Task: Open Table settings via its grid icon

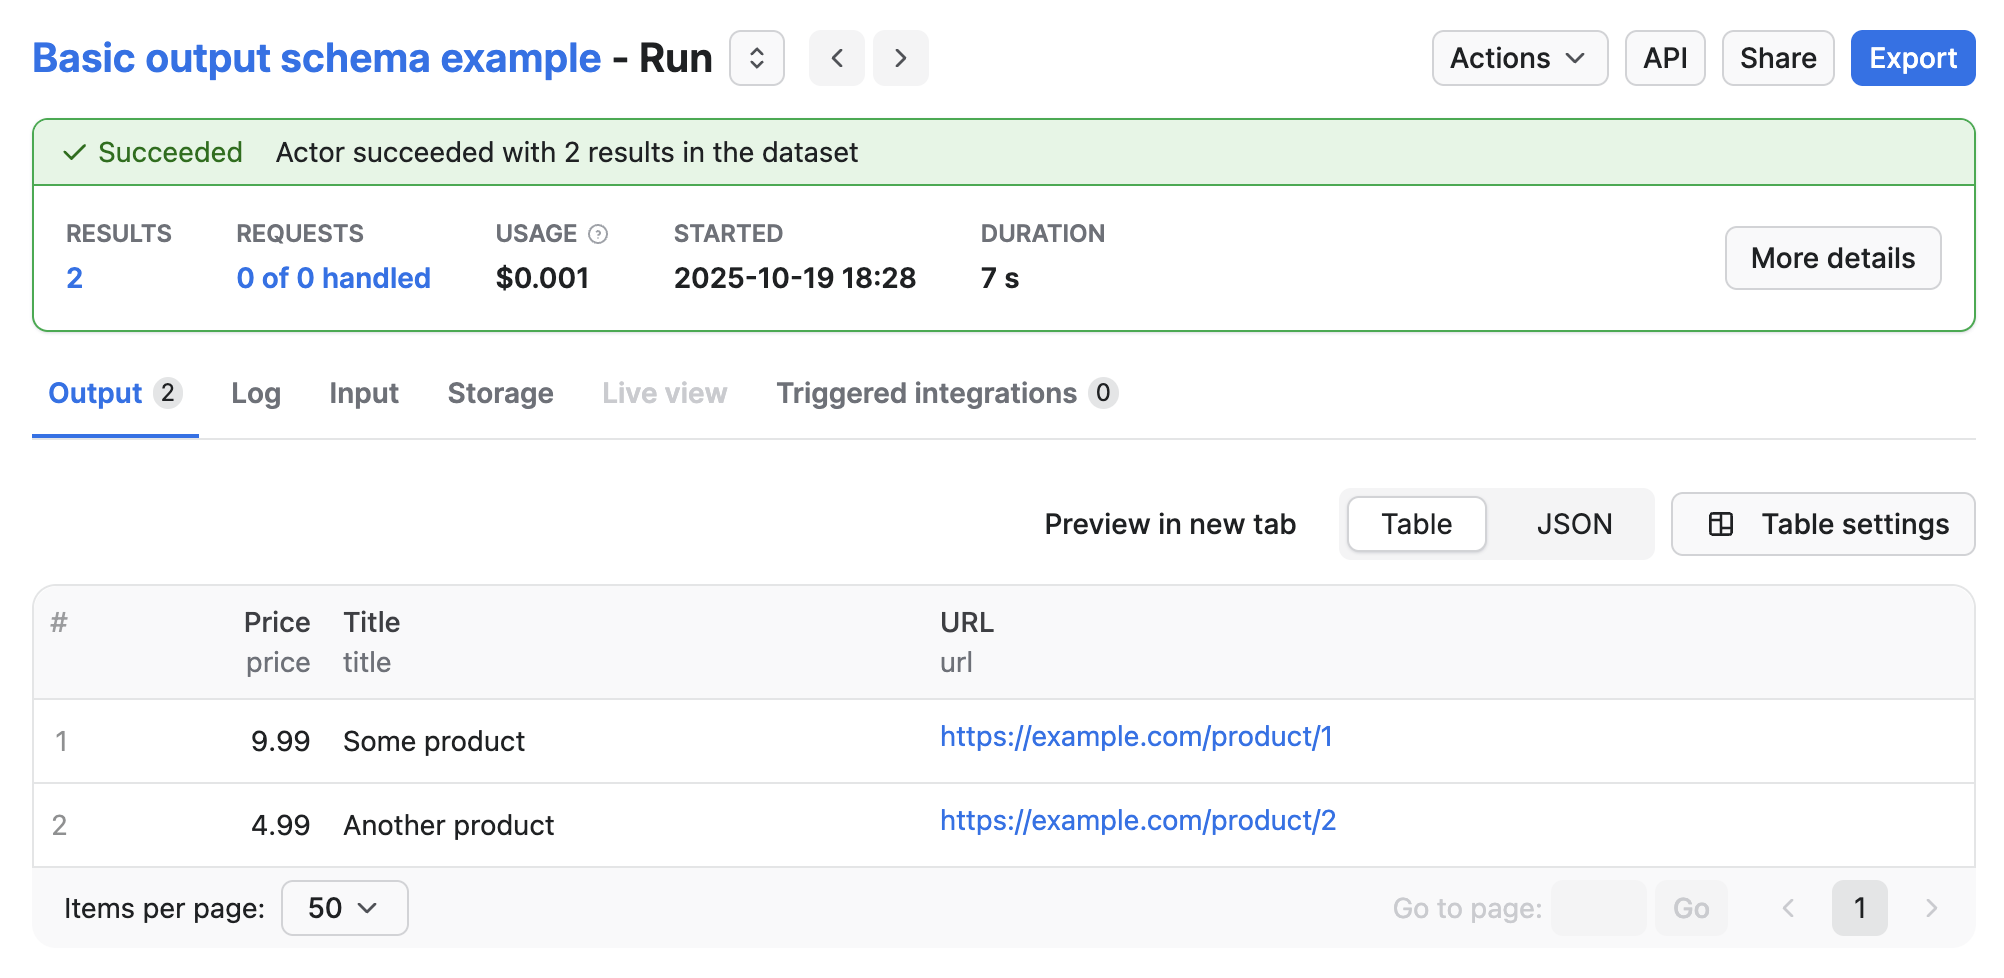Action: pyautogui.click(x=1722, y=523)
